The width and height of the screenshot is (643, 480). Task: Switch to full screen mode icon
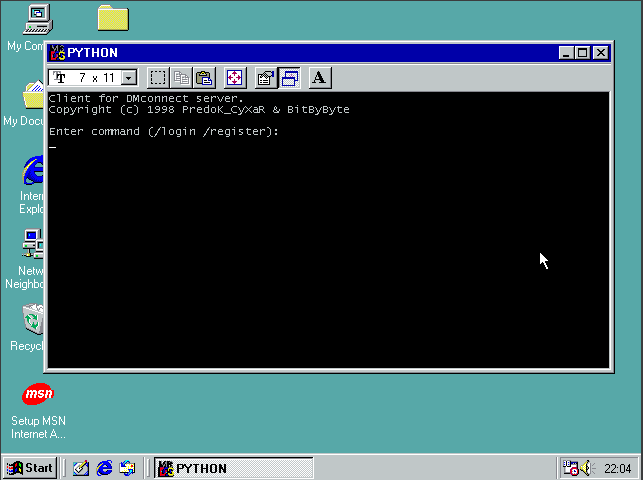[x=235, y=78]
